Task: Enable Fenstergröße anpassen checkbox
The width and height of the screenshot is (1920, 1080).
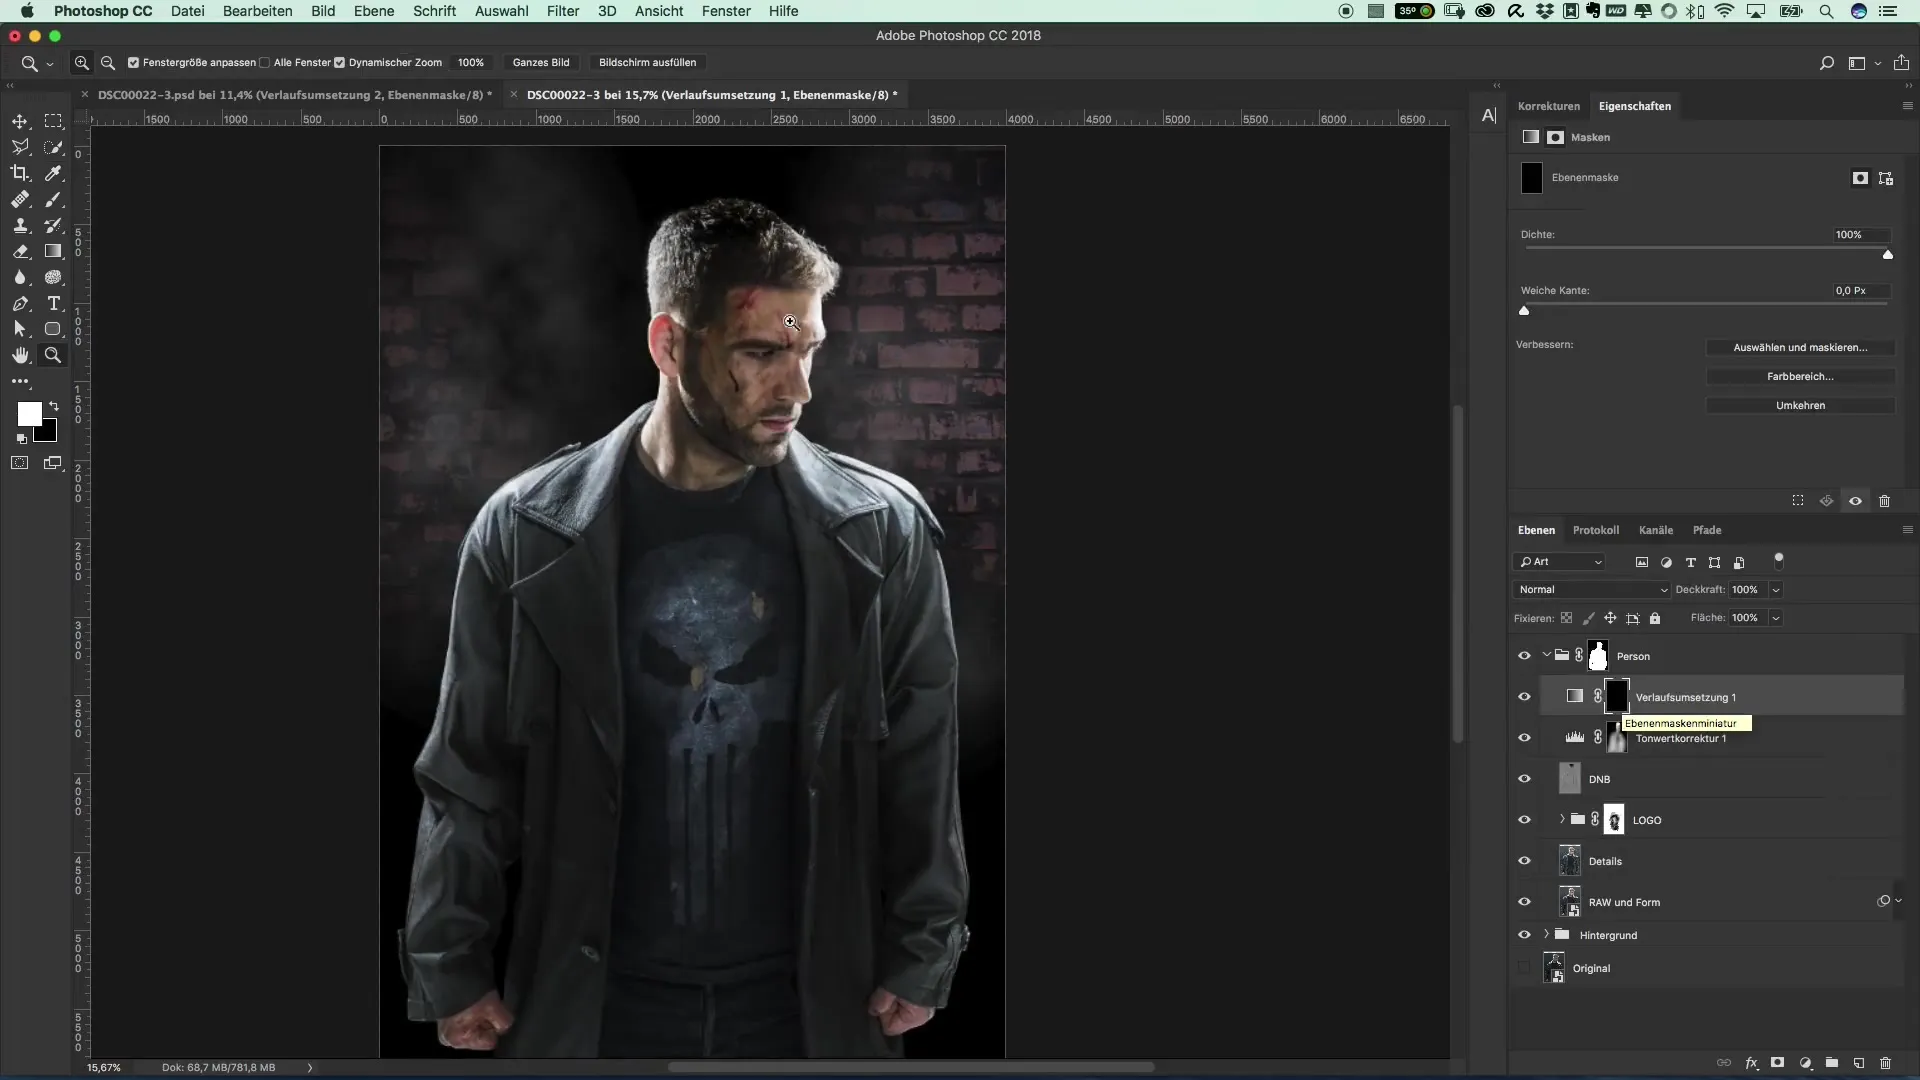Action: (x=133, y=62)
